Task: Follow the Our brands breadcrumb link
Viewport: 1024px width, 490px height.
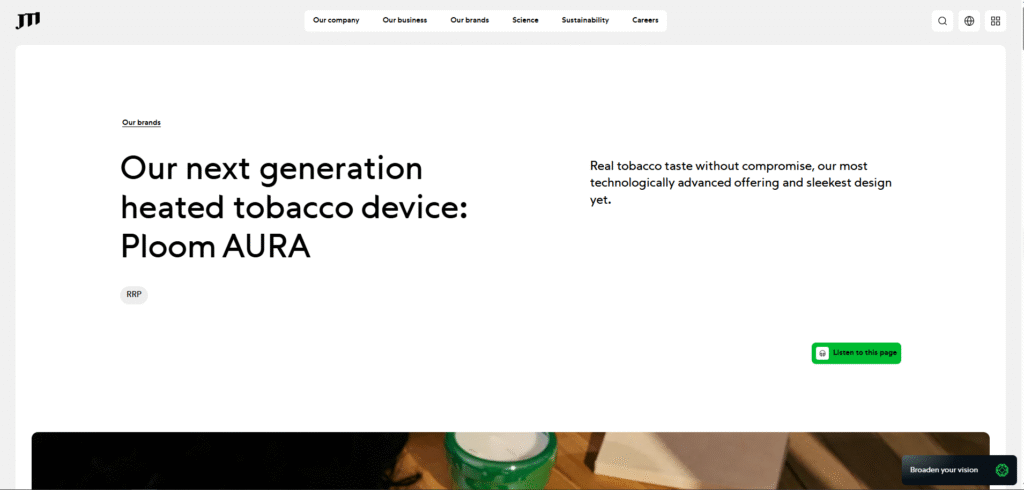Action: tap(141, 123)
